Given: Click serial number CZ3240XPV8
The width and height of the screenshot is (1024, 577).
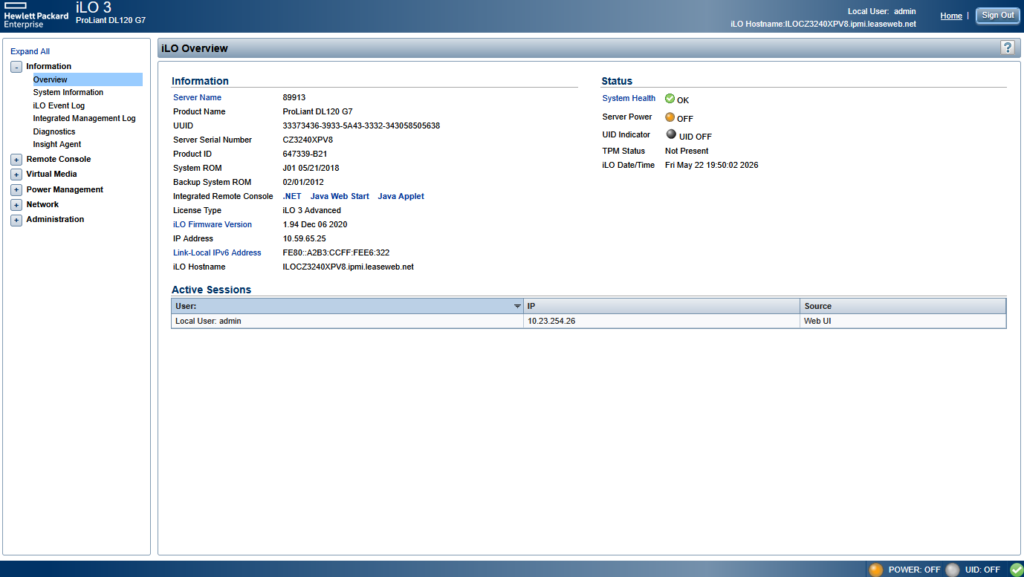Looking at the screenshot, I should point(308,140).
